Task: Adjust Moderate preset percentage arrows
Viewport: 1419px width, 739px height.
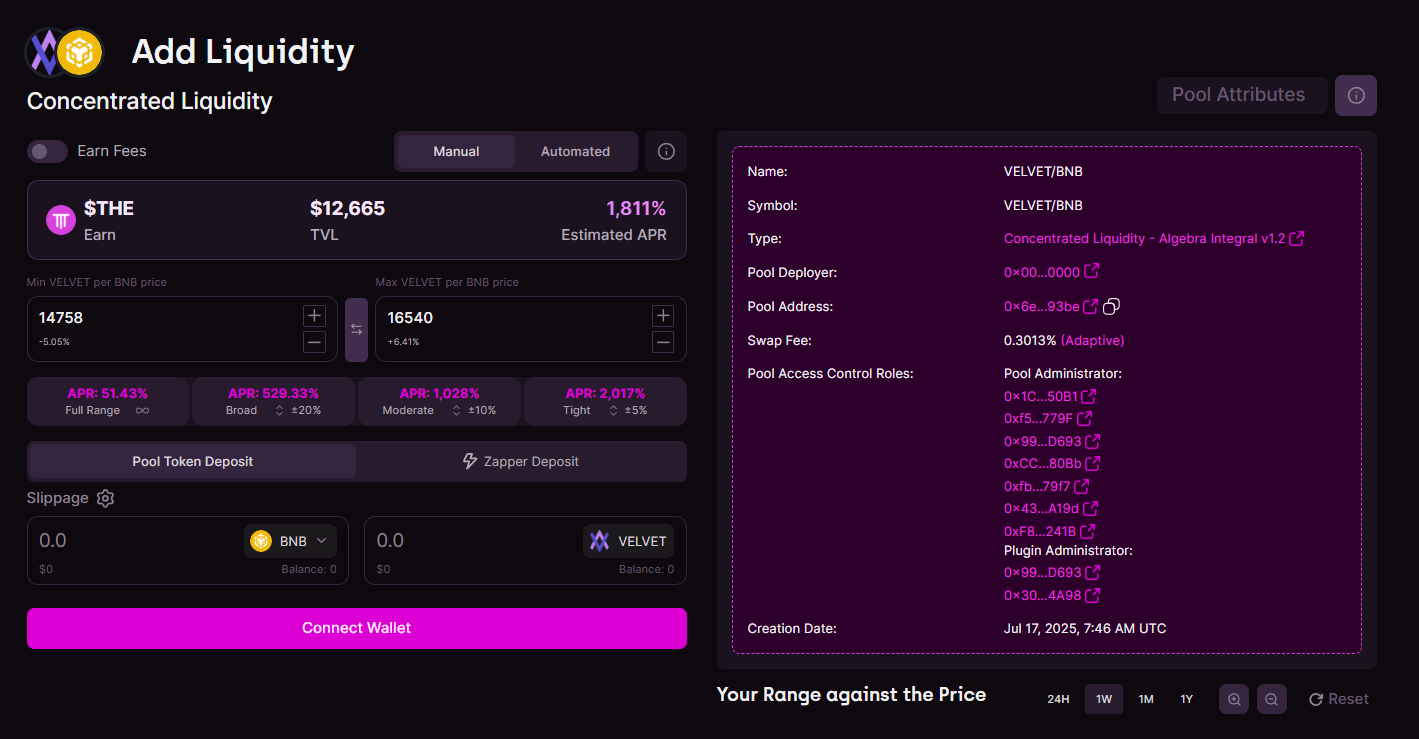Action: pos(457,410)
